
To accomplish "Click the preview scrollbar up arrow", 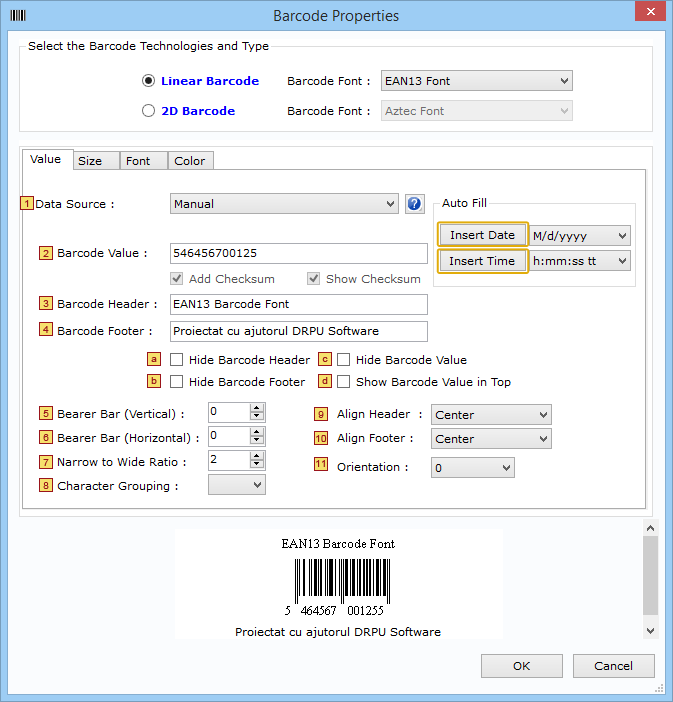I will click(651, 528).
